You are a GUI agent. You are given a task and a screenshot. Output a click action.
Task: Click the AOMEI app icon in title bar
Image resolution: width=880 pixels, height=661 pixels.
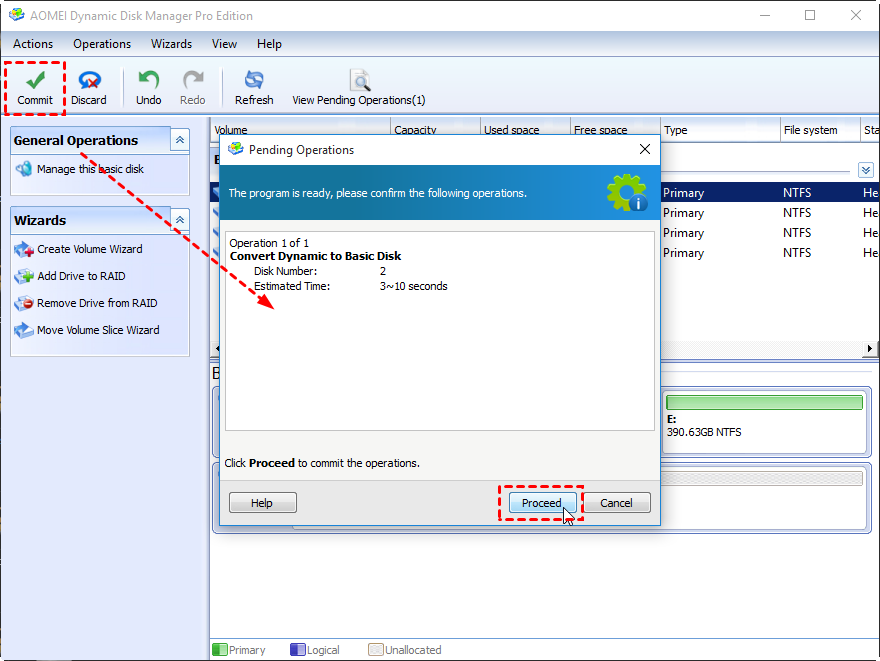16,15
